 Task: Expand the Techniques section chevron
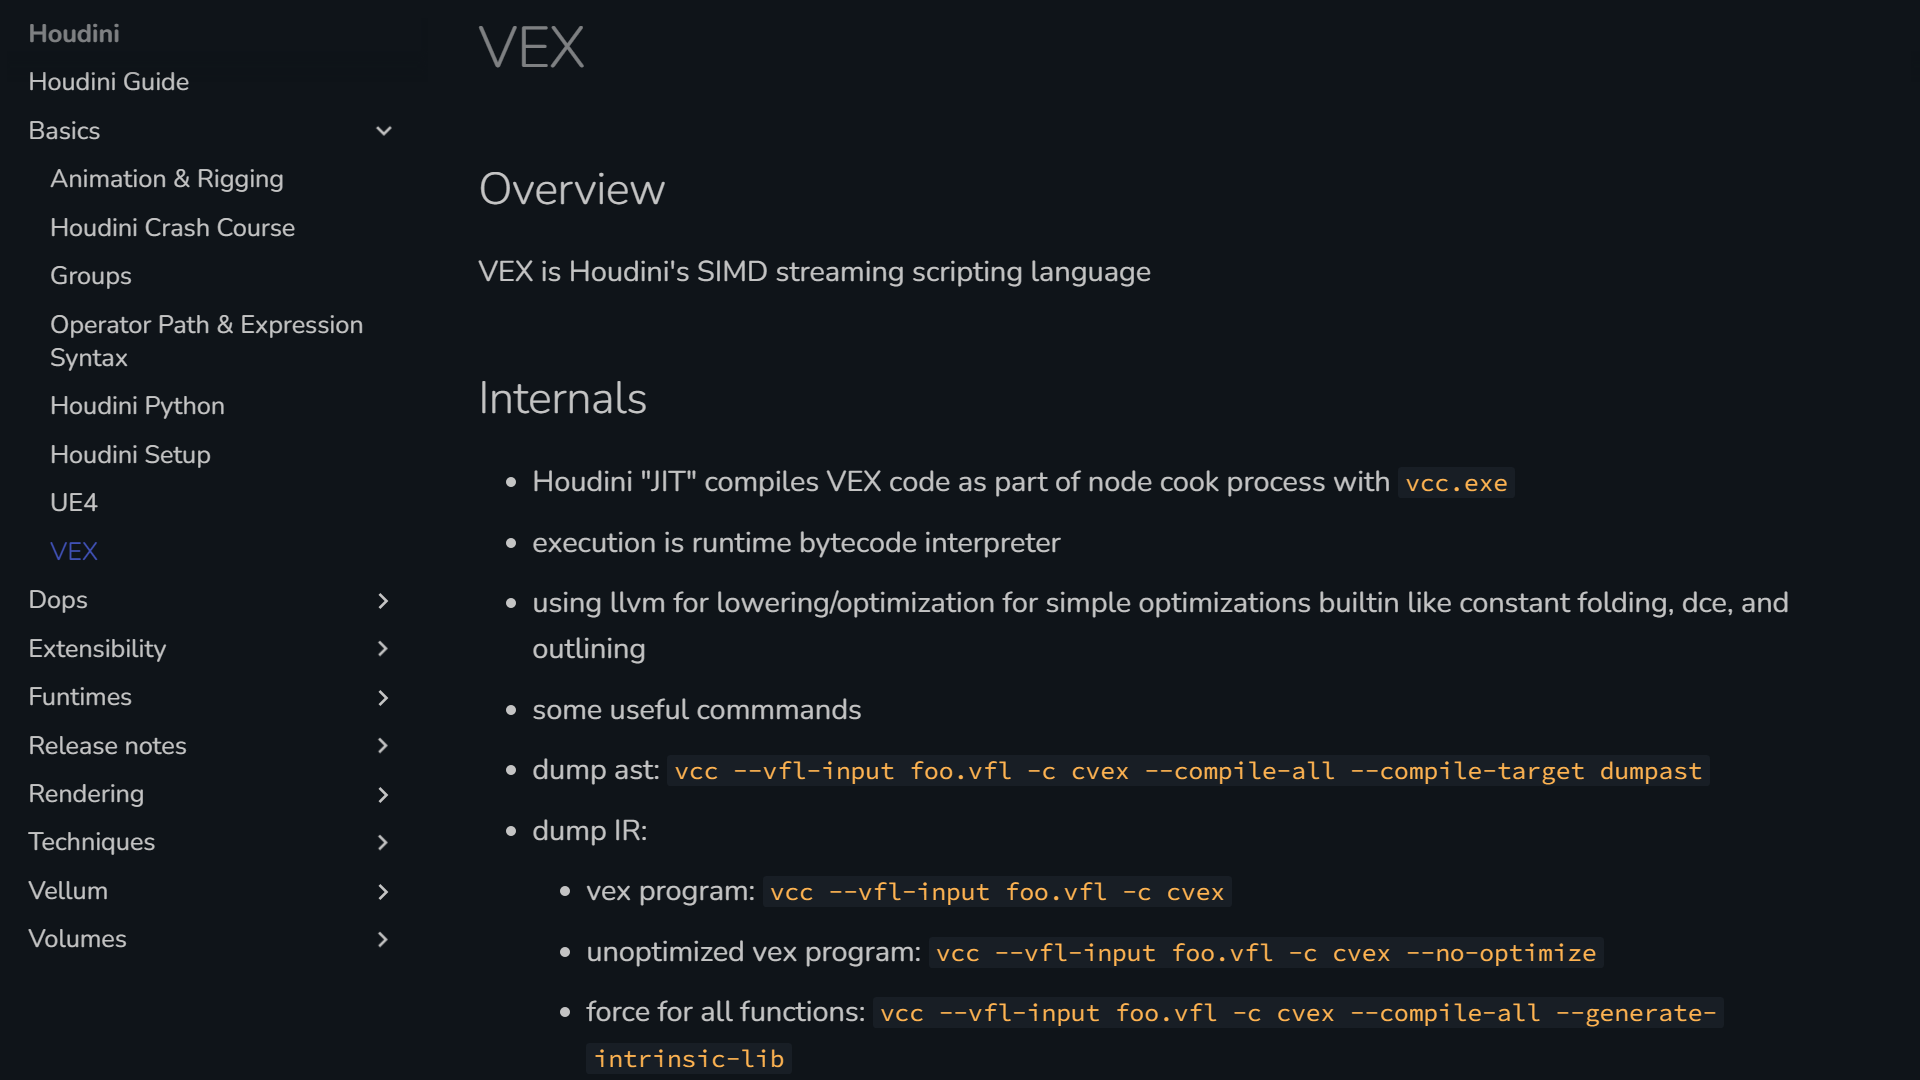click(383, 842)
